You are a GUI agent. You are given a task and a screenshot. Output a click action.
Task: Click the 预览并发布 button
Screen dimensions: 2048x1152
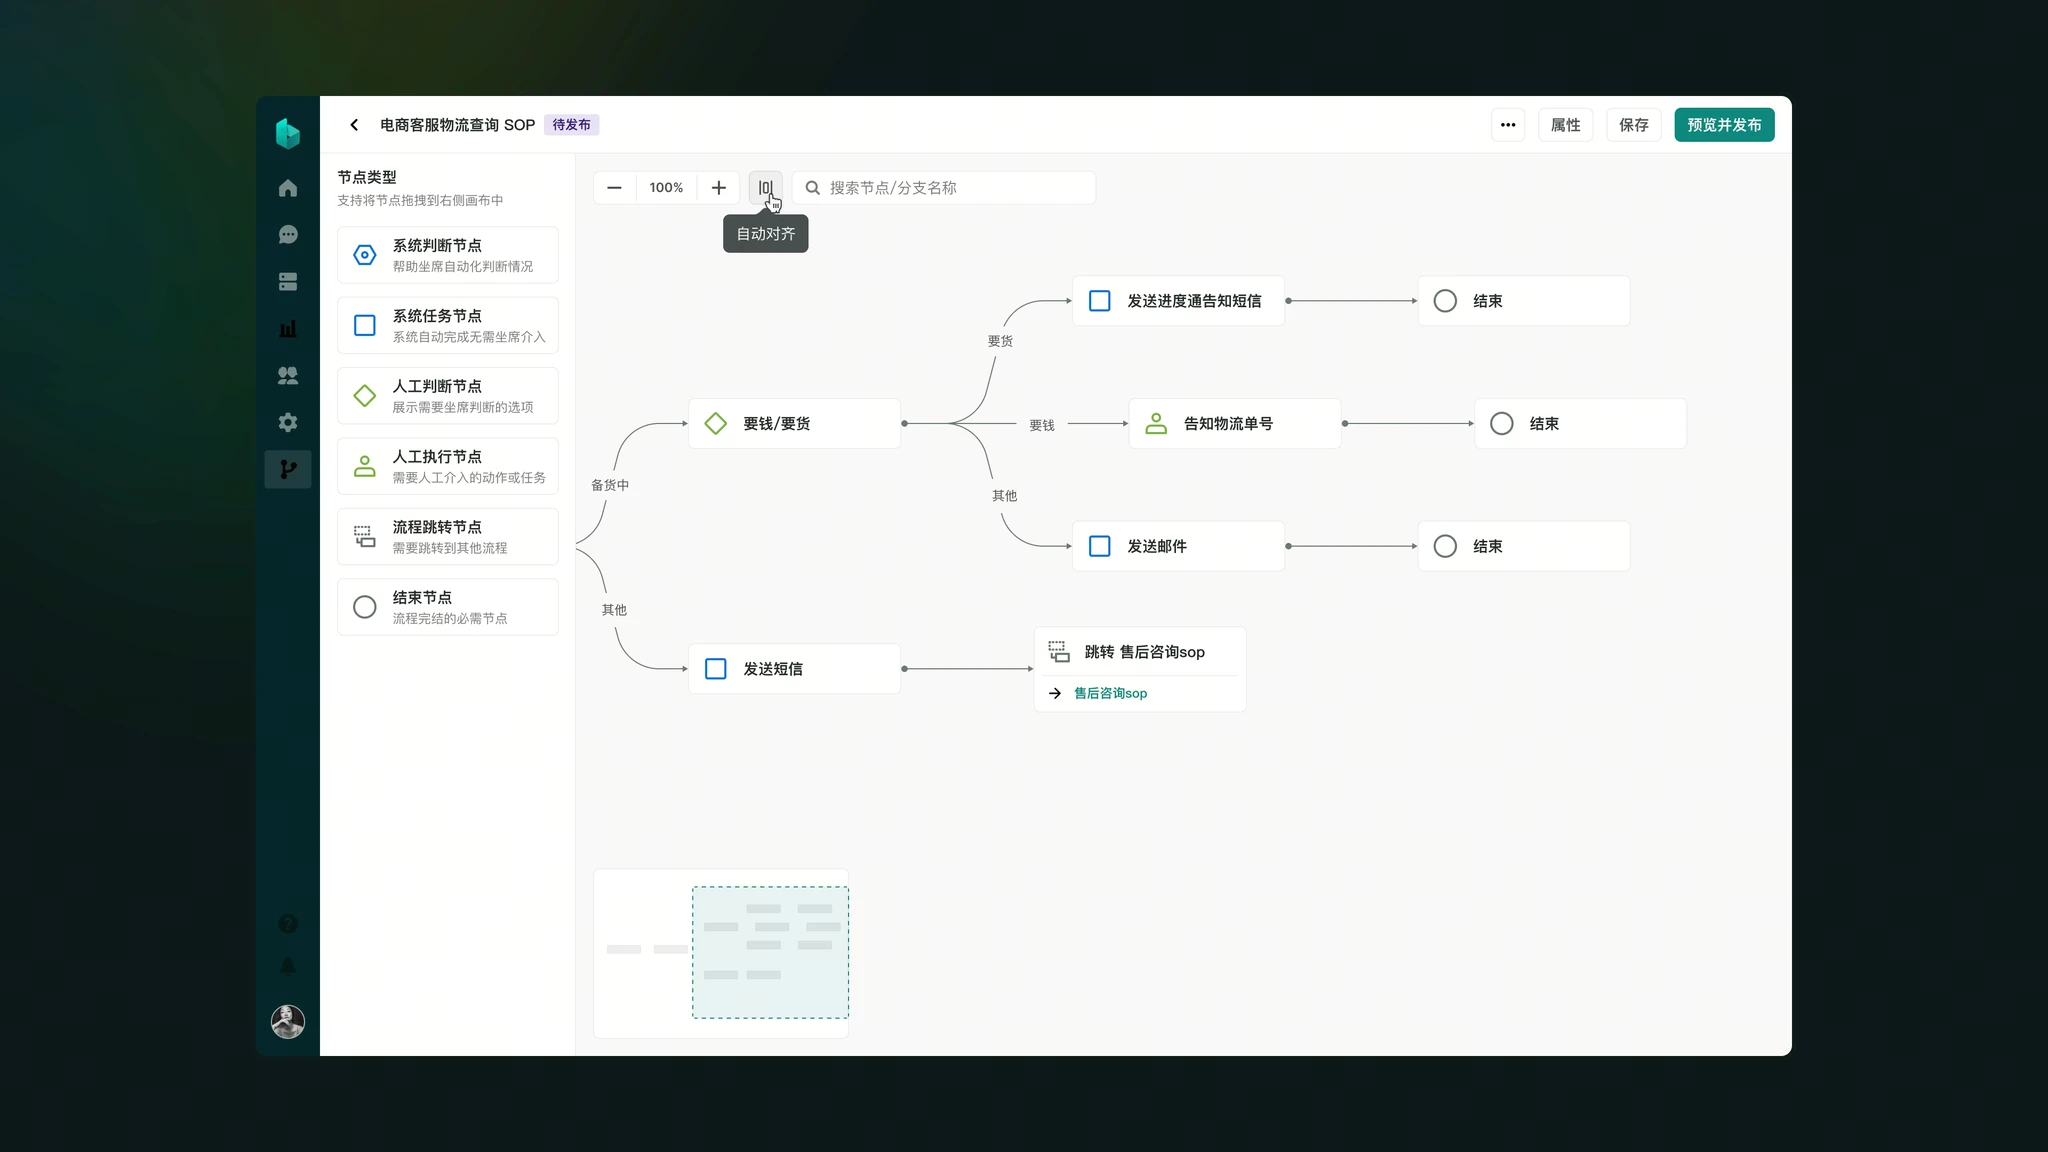pyautogui.click(x=1724, y=125)
